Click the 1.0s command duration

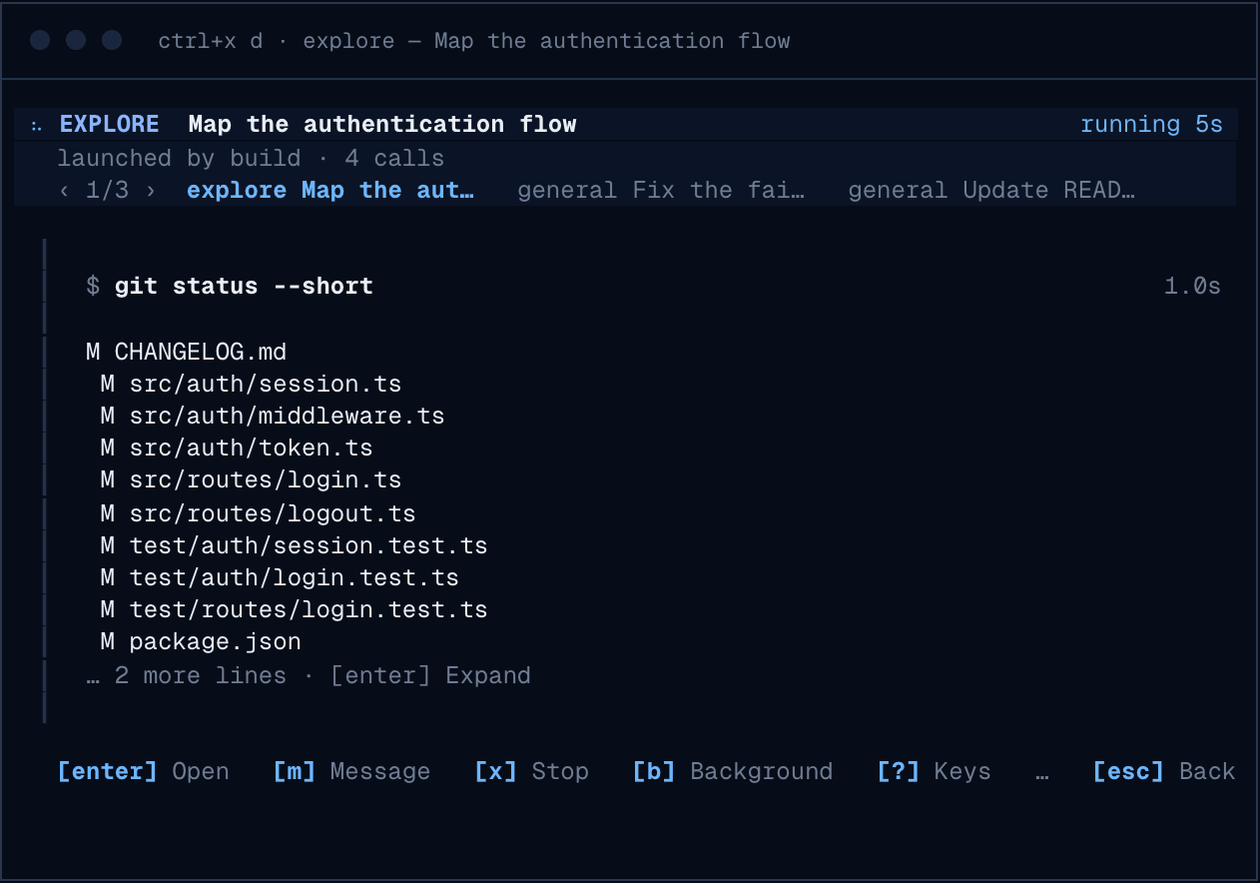click(1192, 286)
